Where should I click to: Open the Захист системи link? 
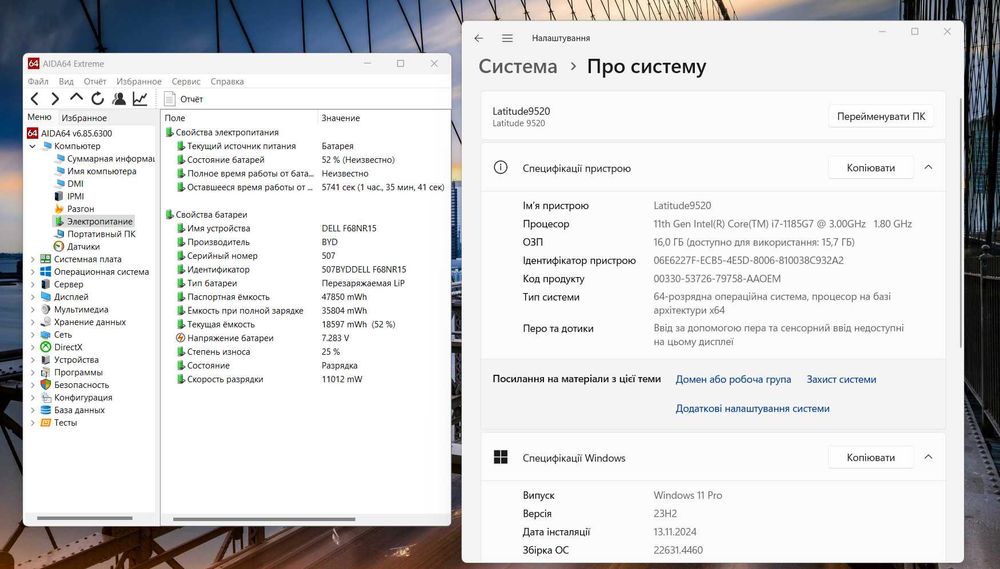click(841, 380)
